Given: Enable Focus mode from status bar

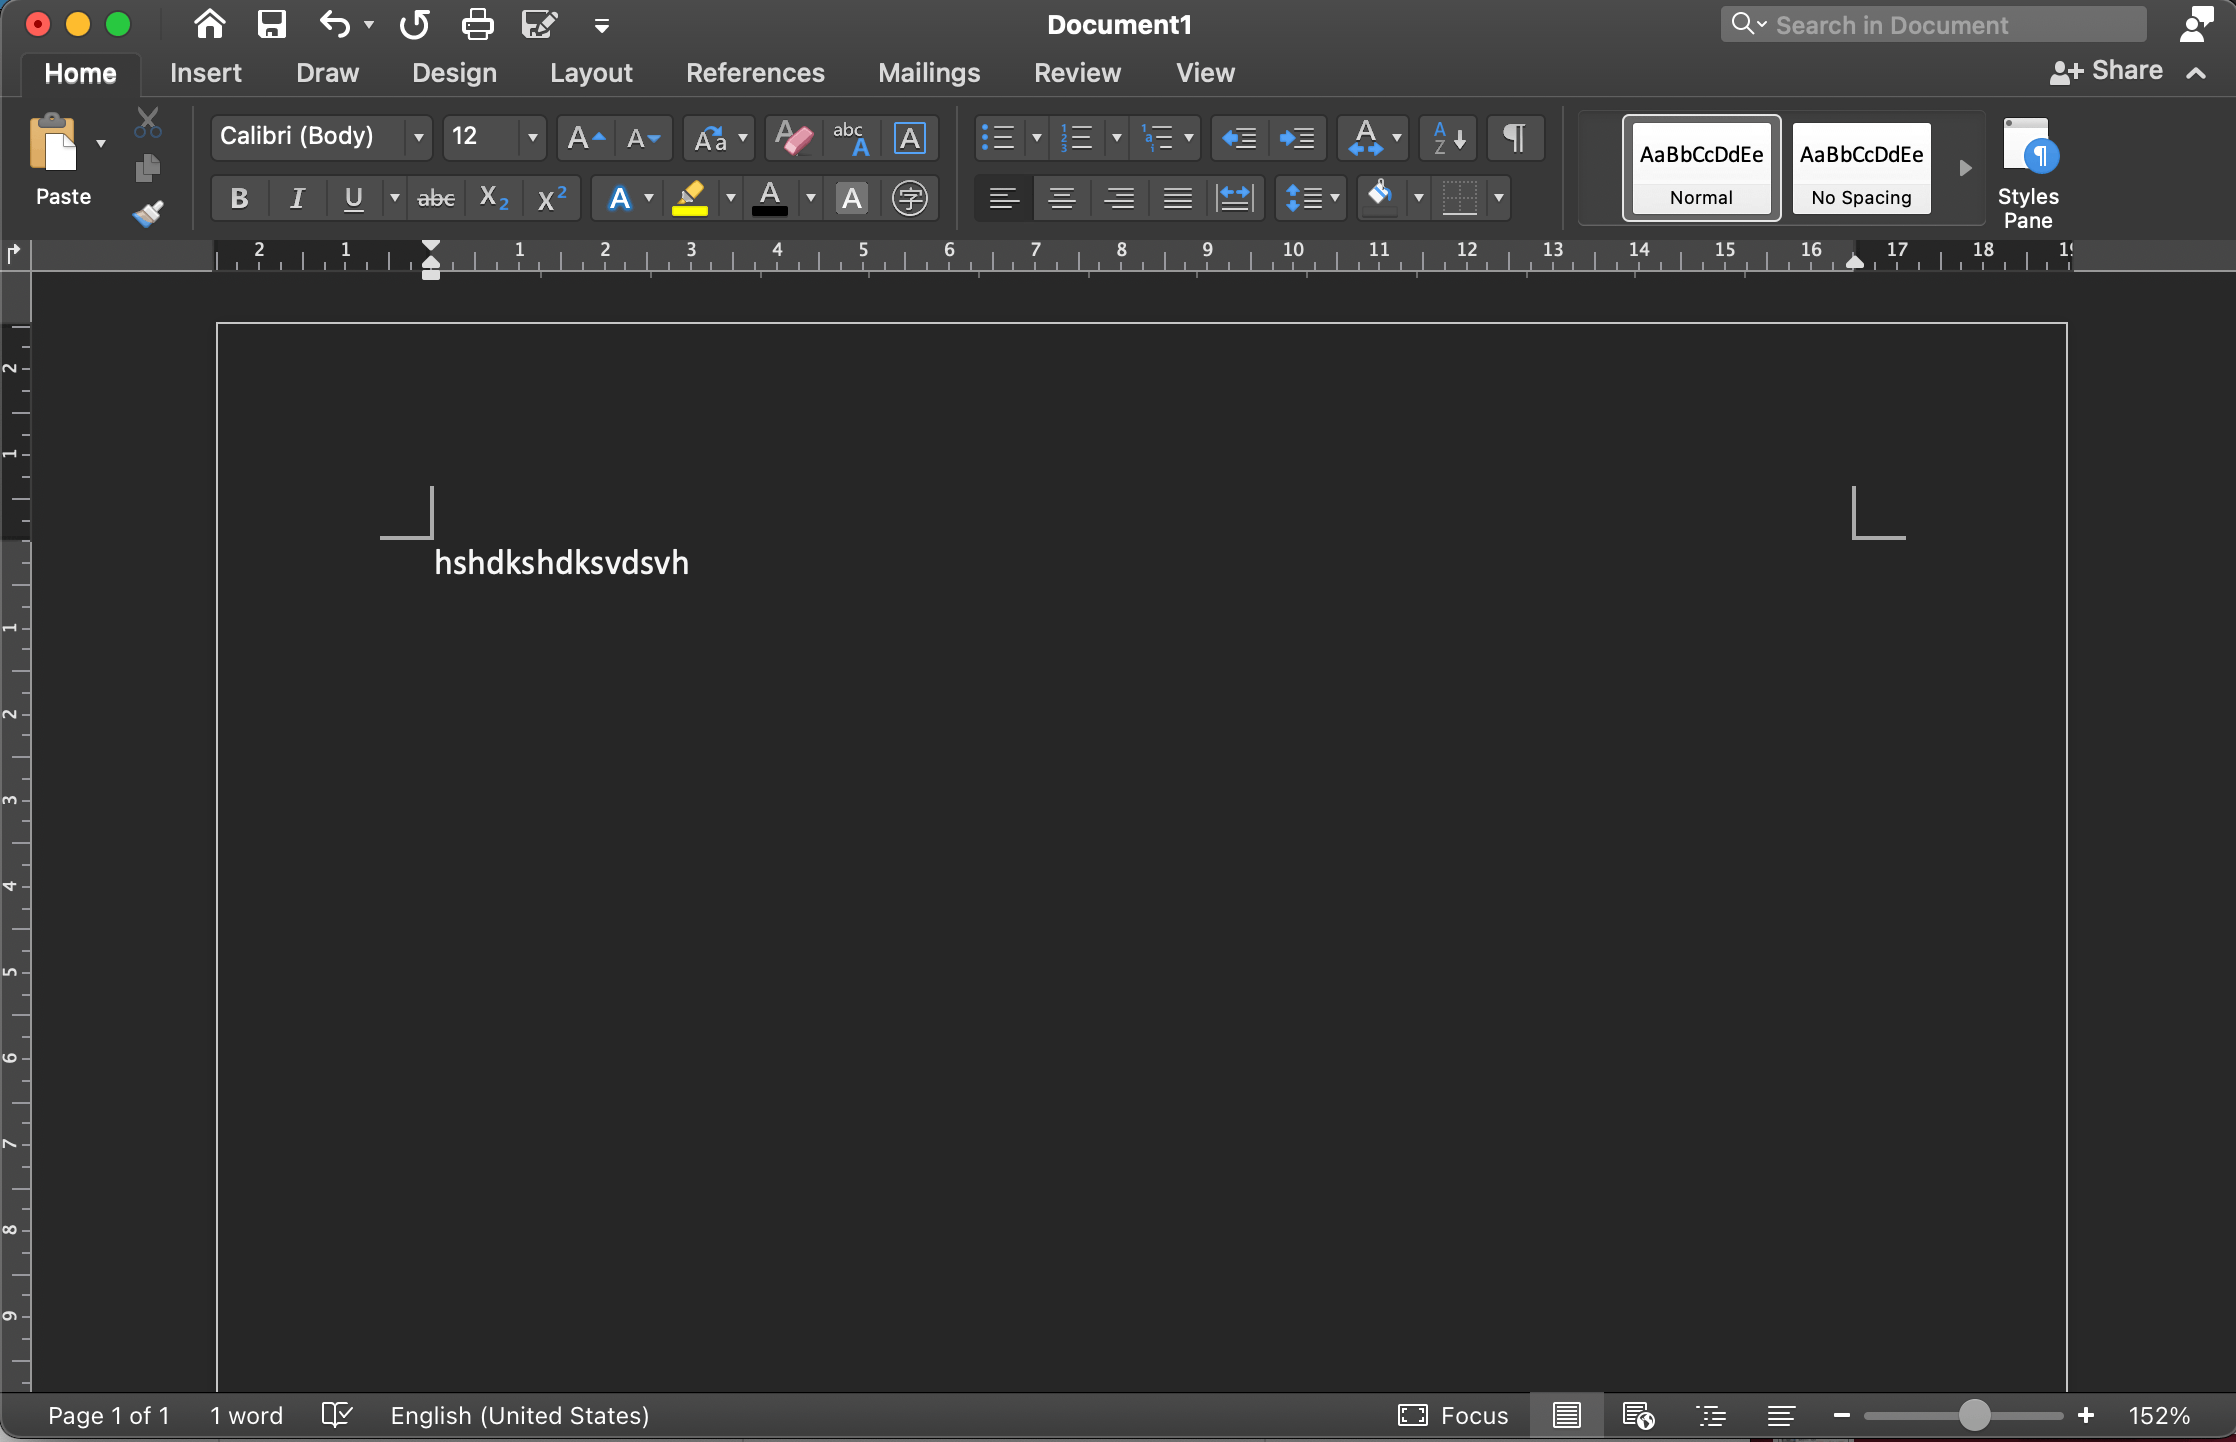Looking at the screenshot, I should [x=1455, y=1414].
